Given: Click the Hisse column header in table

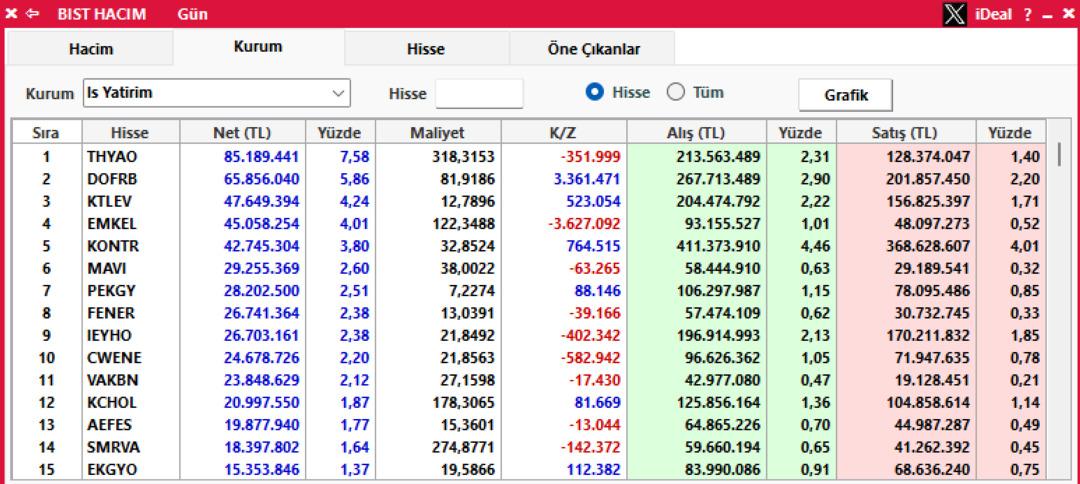Looking at the screenshot, I should [x=129, y=132].
